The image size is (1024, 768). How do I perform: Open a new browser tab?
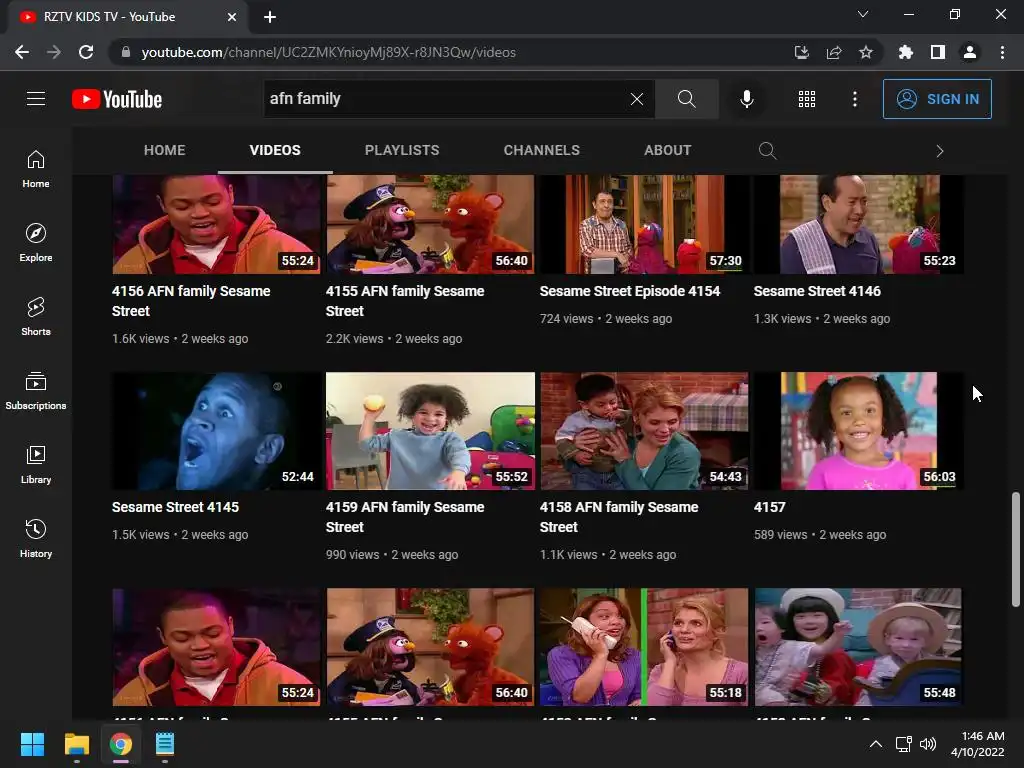point(270,17)
